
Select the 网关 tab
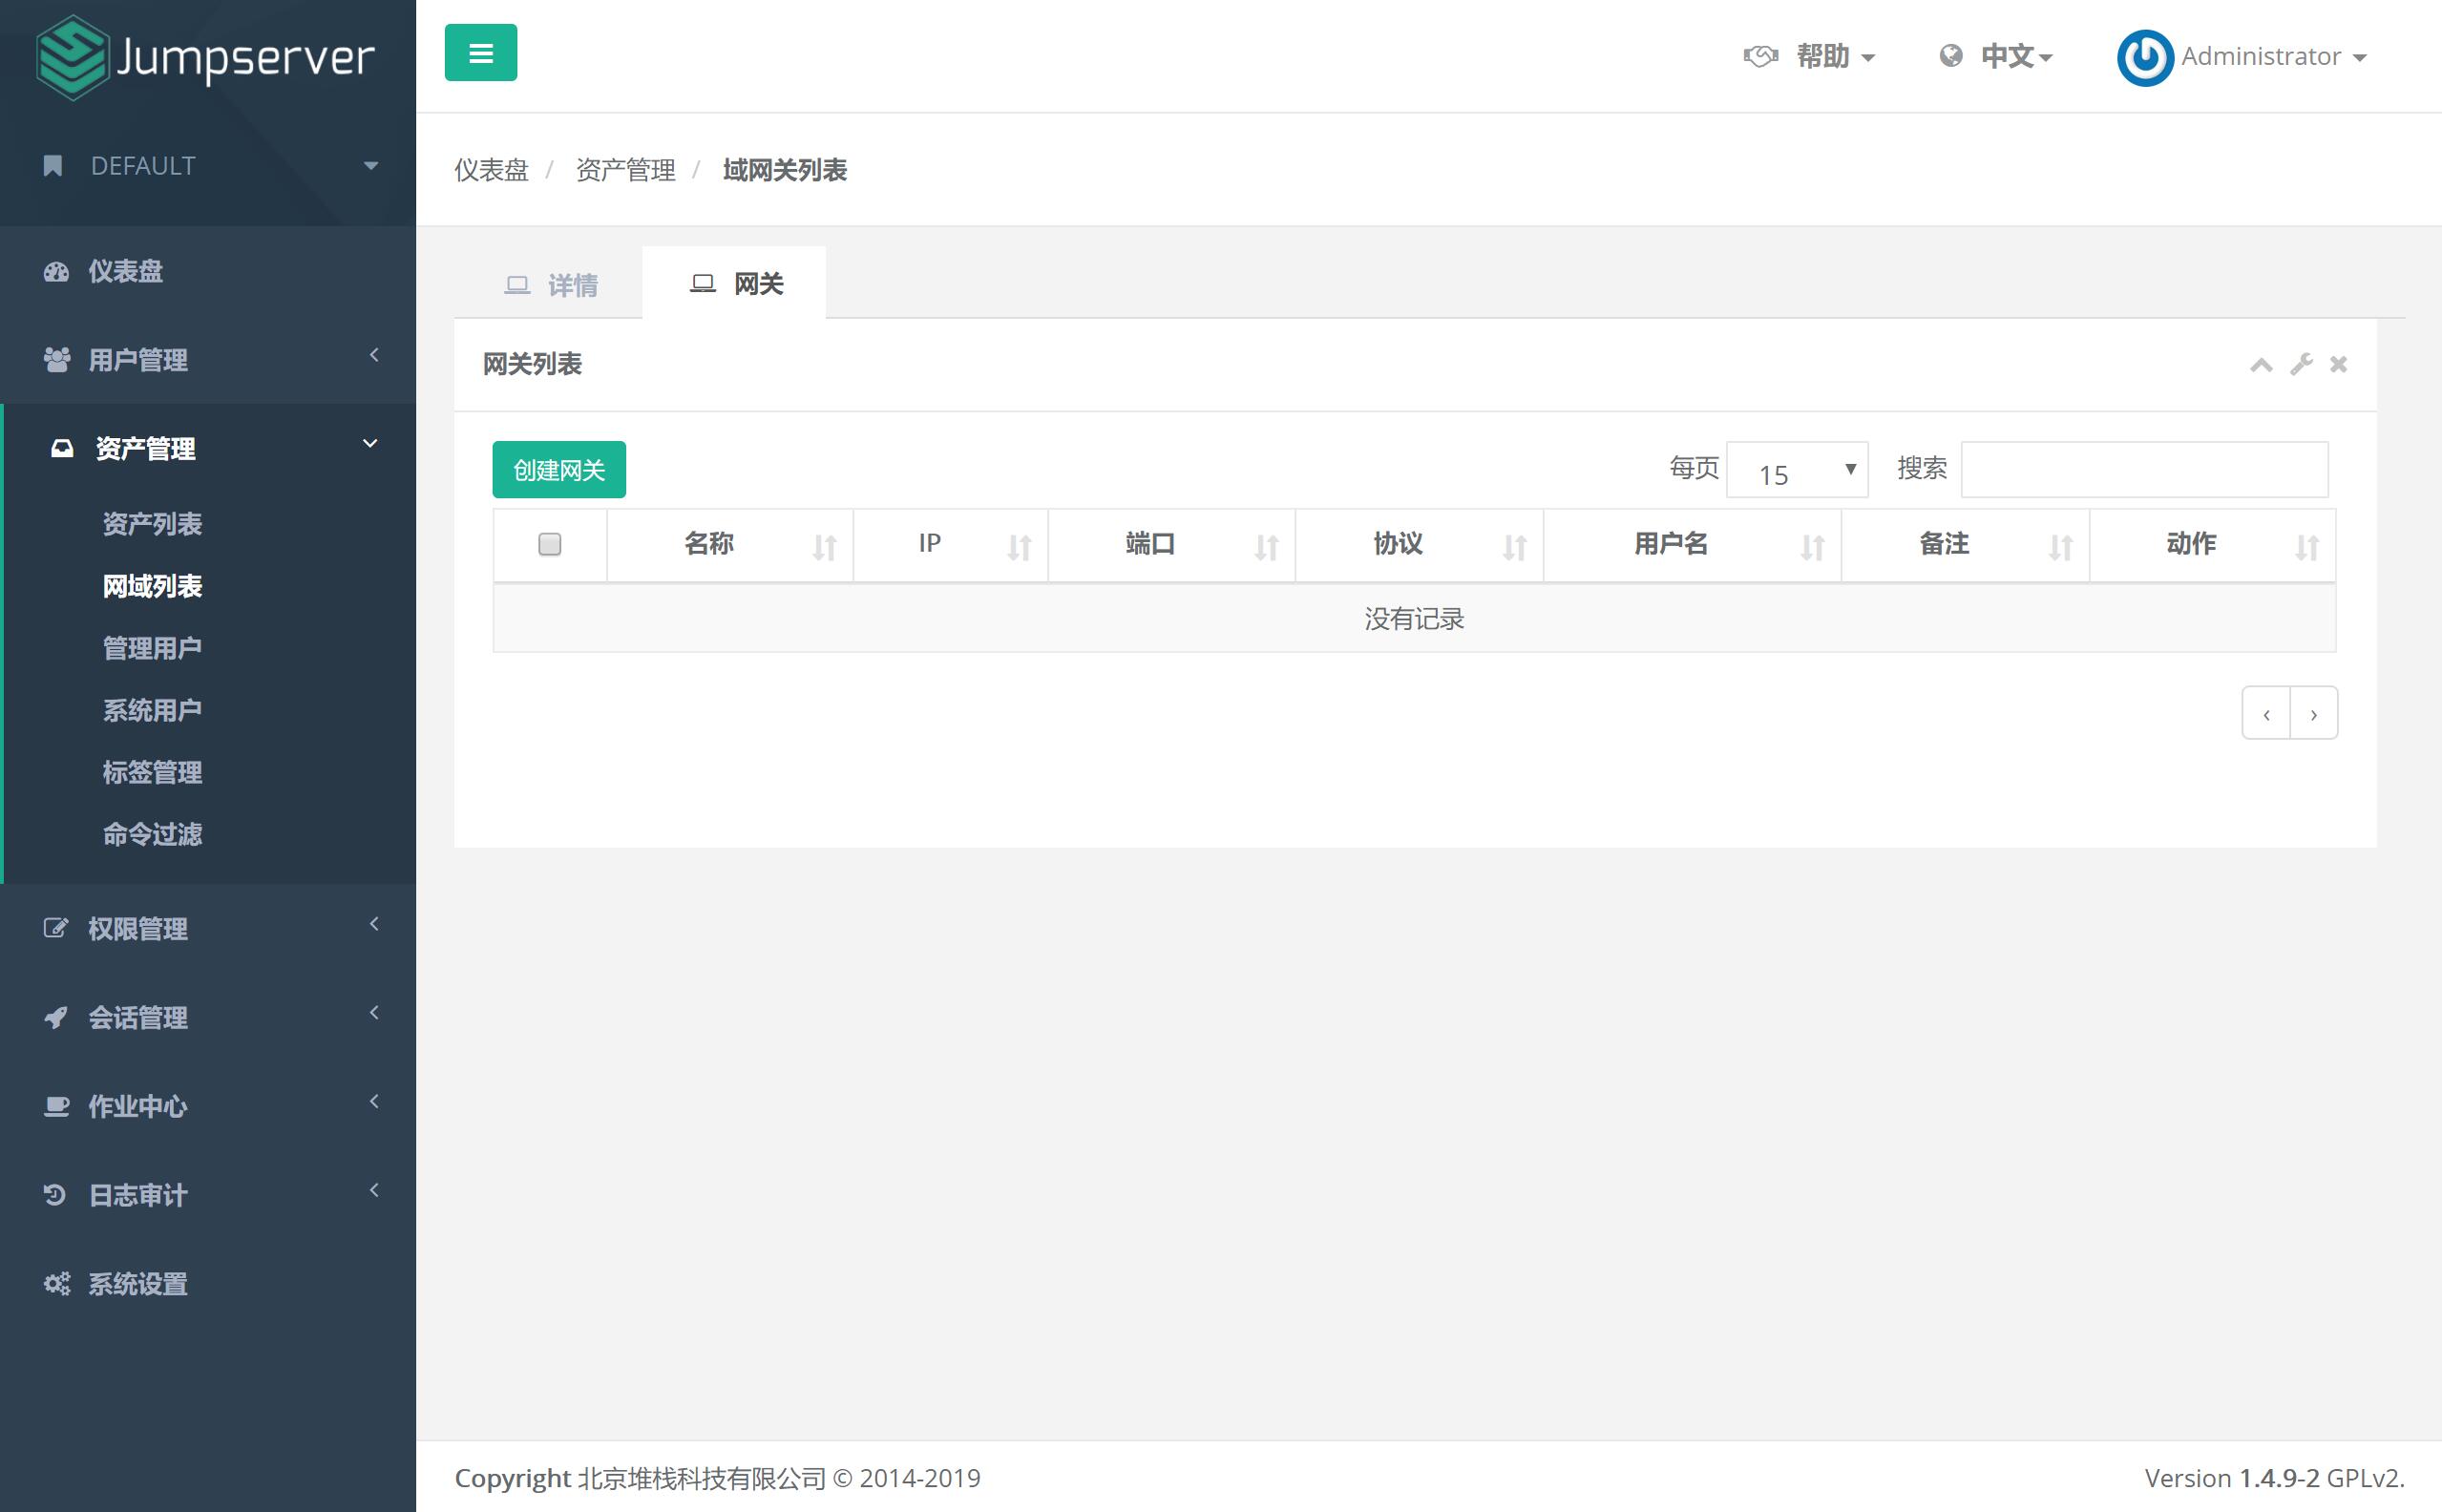click(735, 284)
